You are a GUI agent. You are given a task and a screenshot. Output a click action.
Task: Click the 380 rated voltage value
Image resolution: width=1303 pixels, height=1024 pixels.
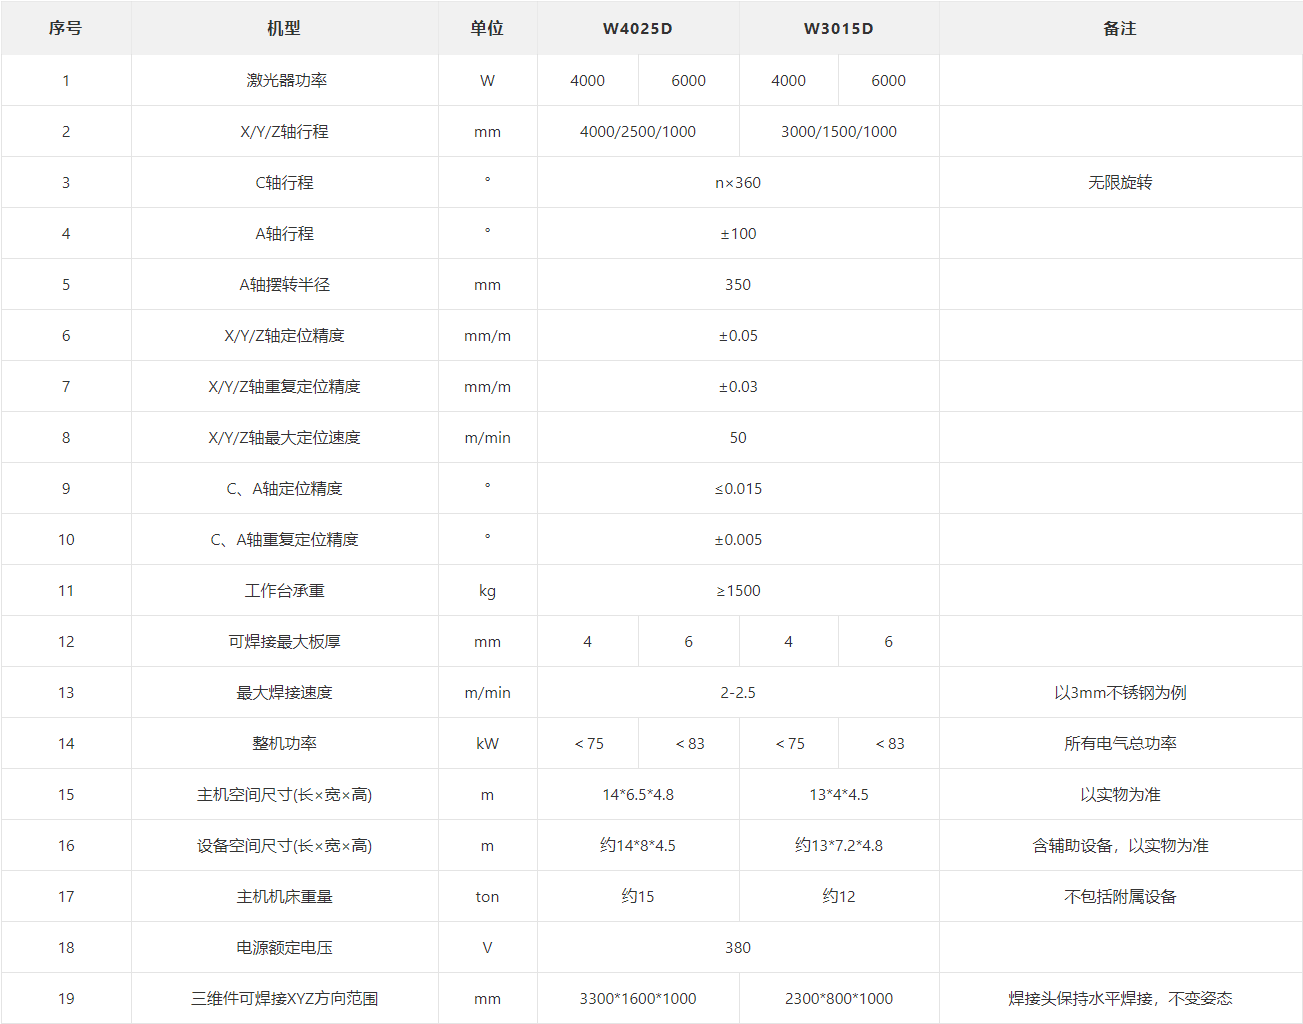[738, 947]
